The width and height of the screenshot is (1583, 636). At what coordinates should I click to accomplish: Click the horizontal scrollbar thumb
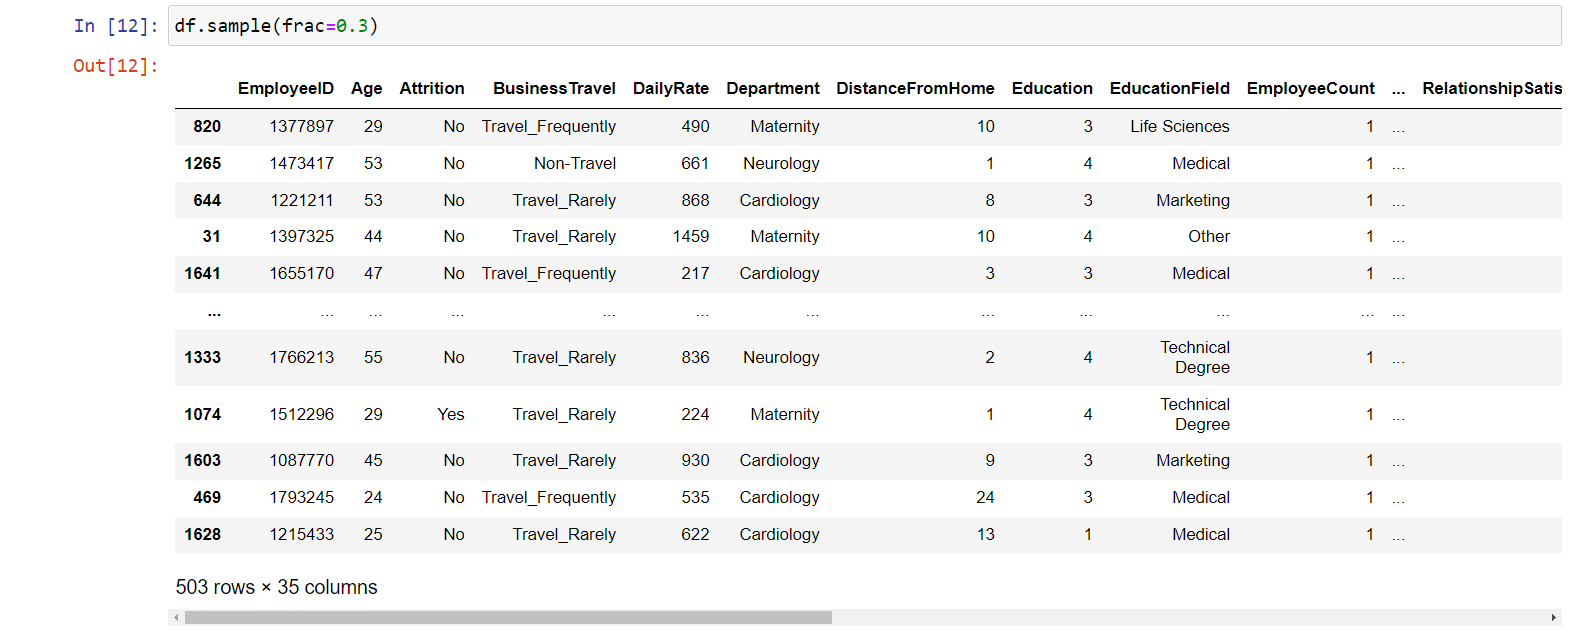508,618
